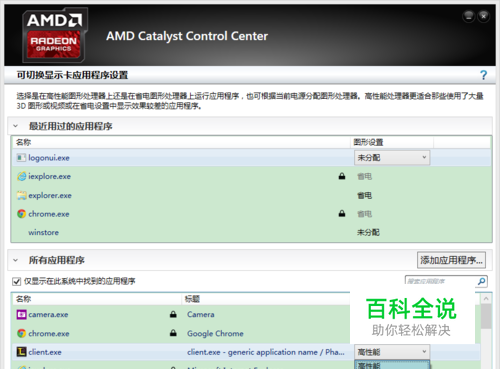This screenshot has height=369, width=500.
Task: Click the lock icon next to camera.exe
Action: (173, 314)
